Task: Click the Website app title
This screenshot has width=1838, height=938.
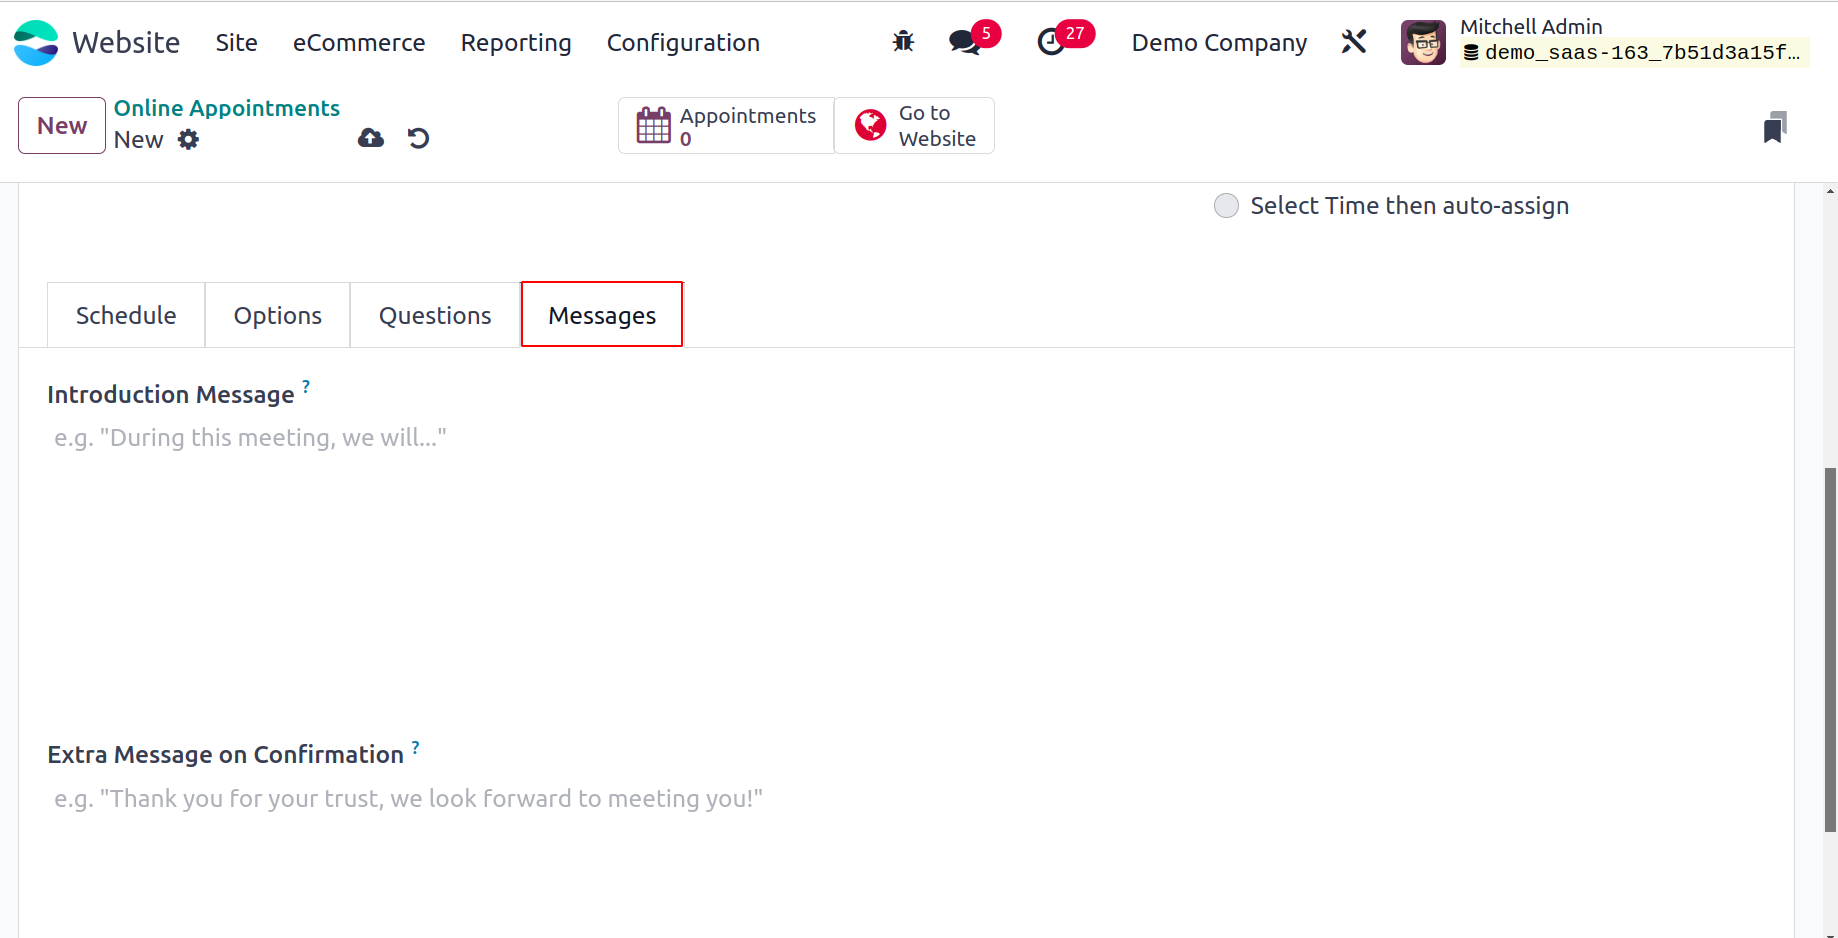Action: coord(126,43)
